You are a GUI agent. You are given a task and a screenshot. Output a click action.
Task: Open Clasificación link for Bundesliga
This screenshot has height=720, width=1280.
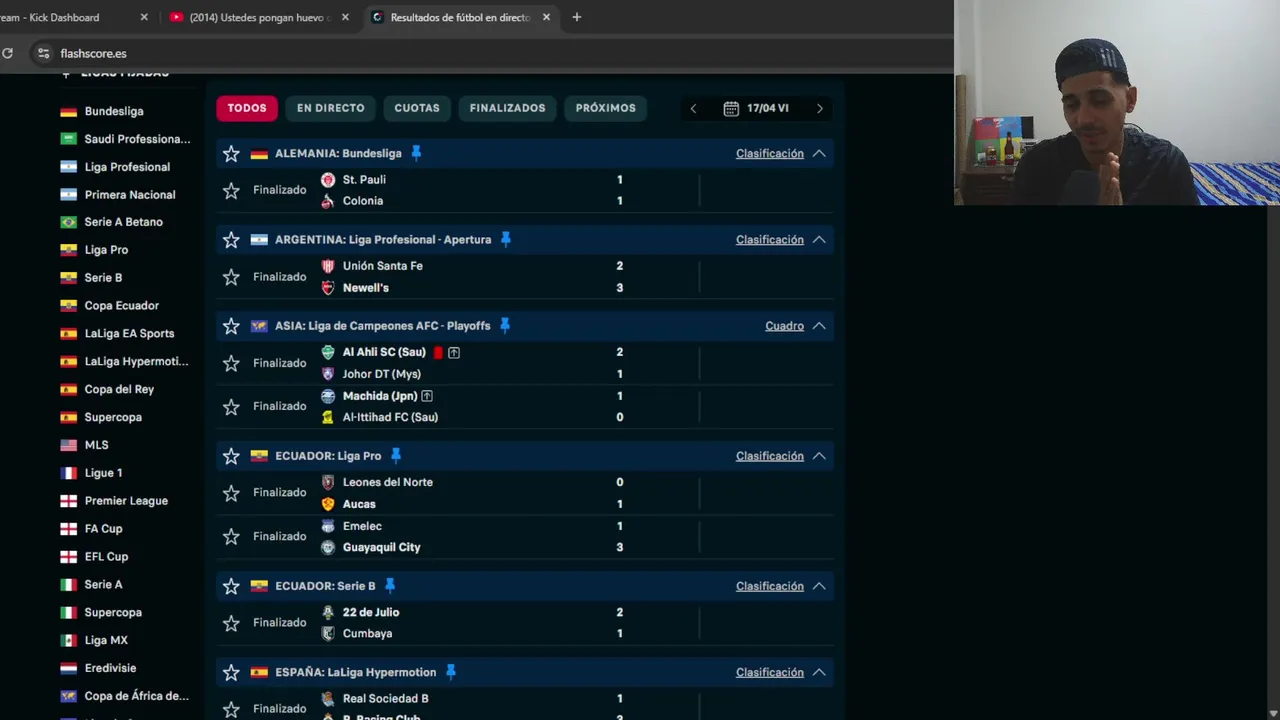tap(770, 154)
